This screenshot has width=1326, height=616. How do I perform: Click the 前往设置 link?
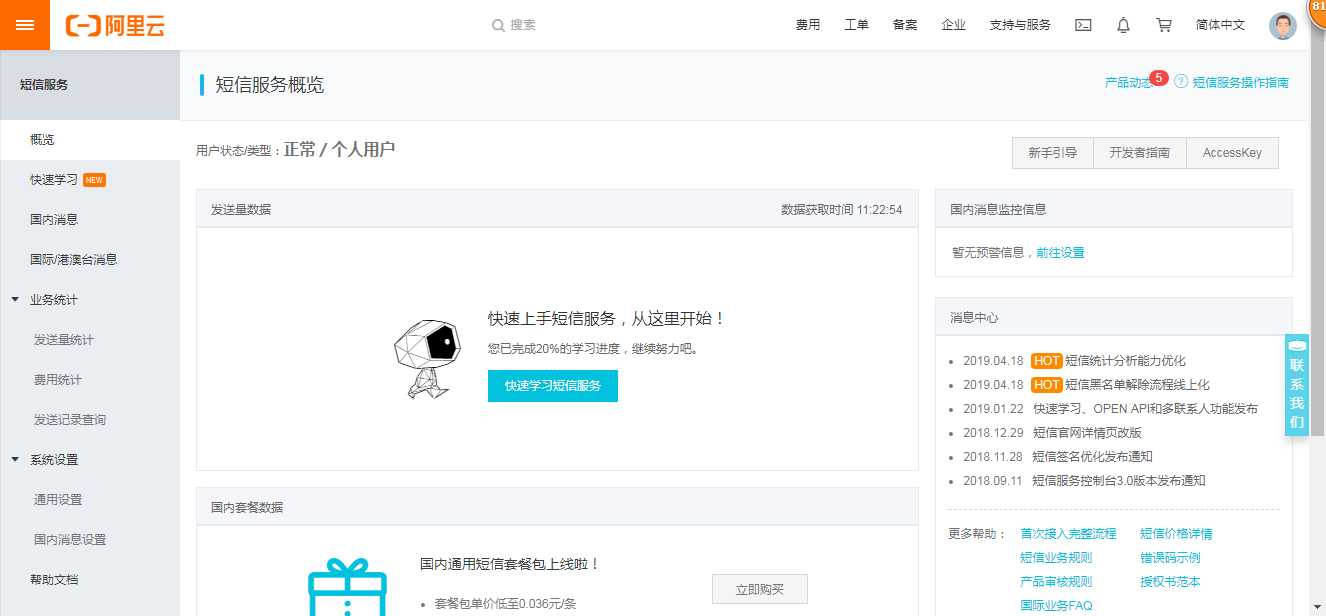tap(1061, 253)
